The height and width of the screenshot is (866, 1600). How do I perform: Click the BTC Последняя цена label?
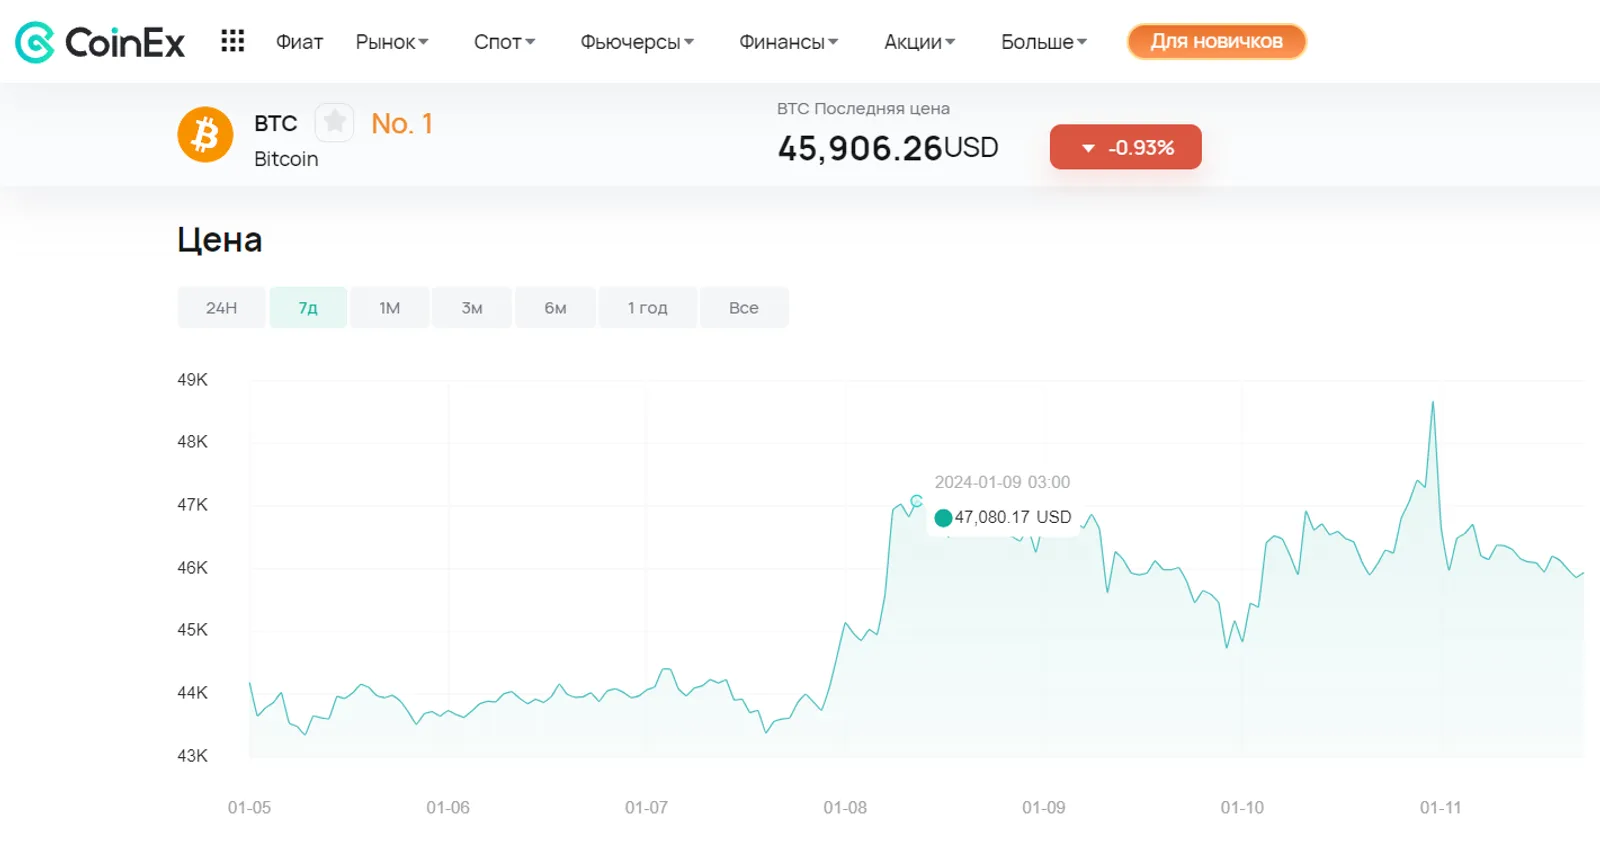863,108
